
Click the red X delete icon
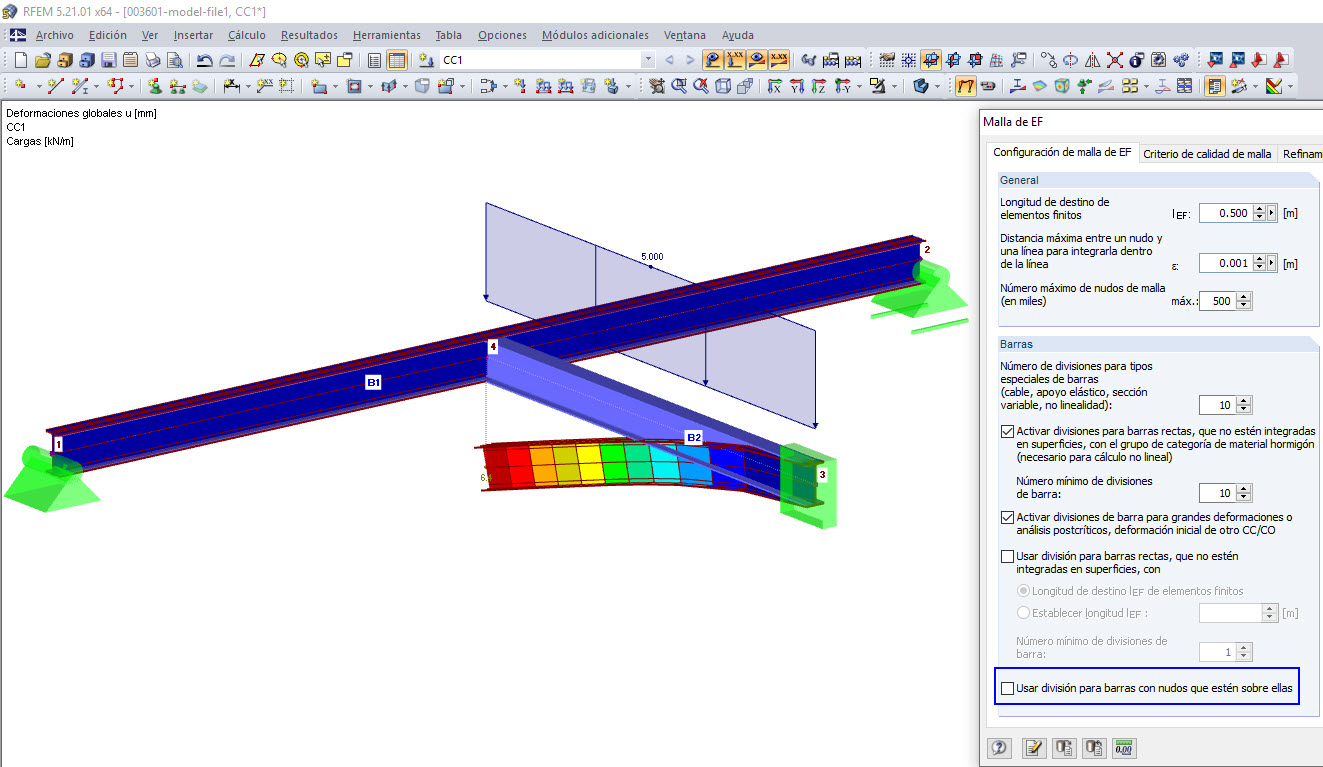pos(1114,60)
